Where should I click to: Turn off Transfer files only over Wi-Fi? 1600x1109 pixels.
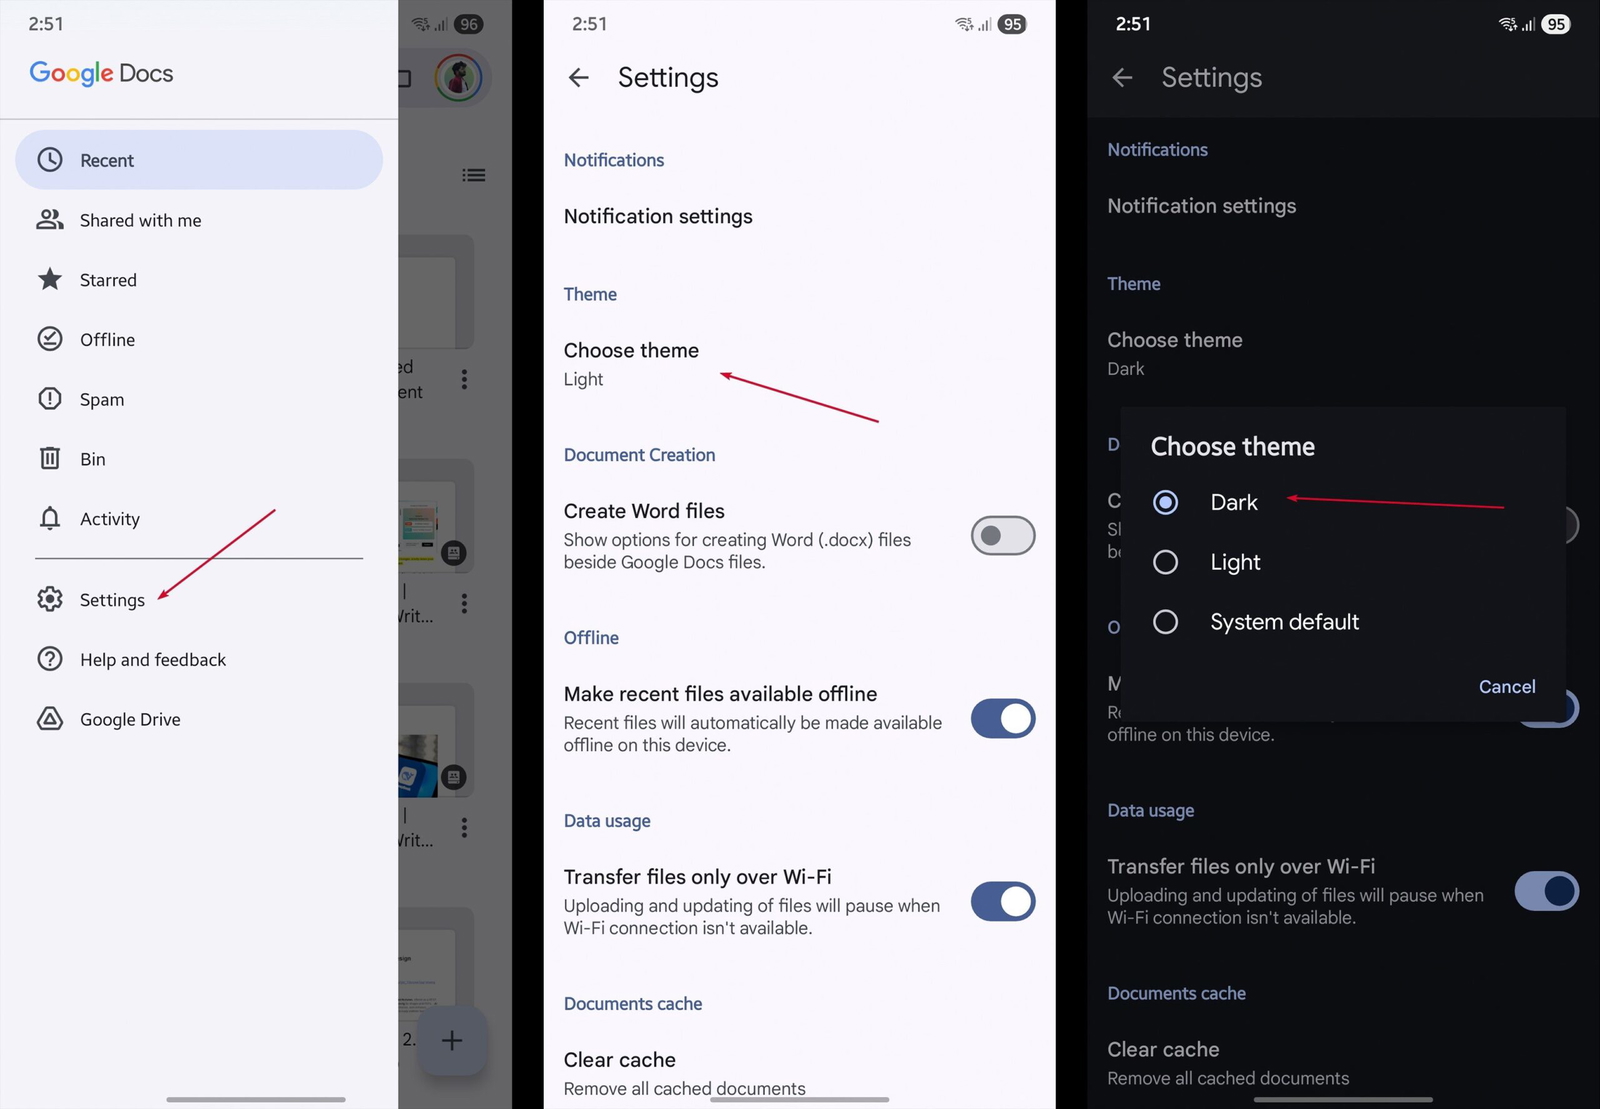tap(1002, 902)
